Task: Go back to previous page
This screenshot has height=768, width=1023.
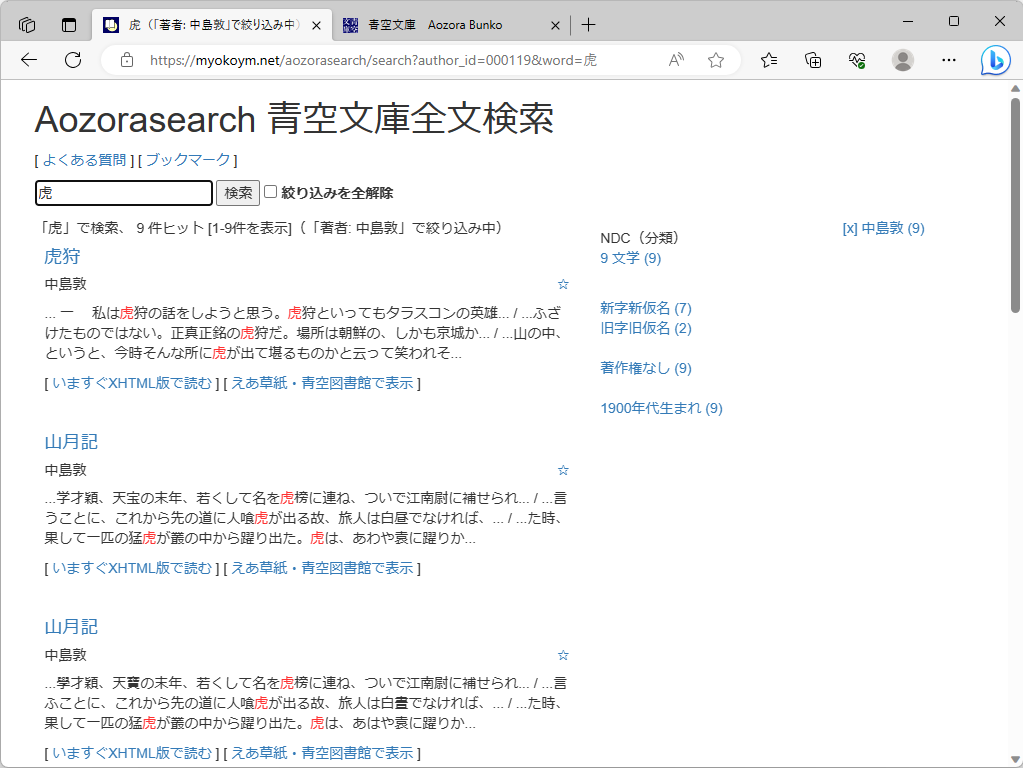Action: (x=28, y=60)
